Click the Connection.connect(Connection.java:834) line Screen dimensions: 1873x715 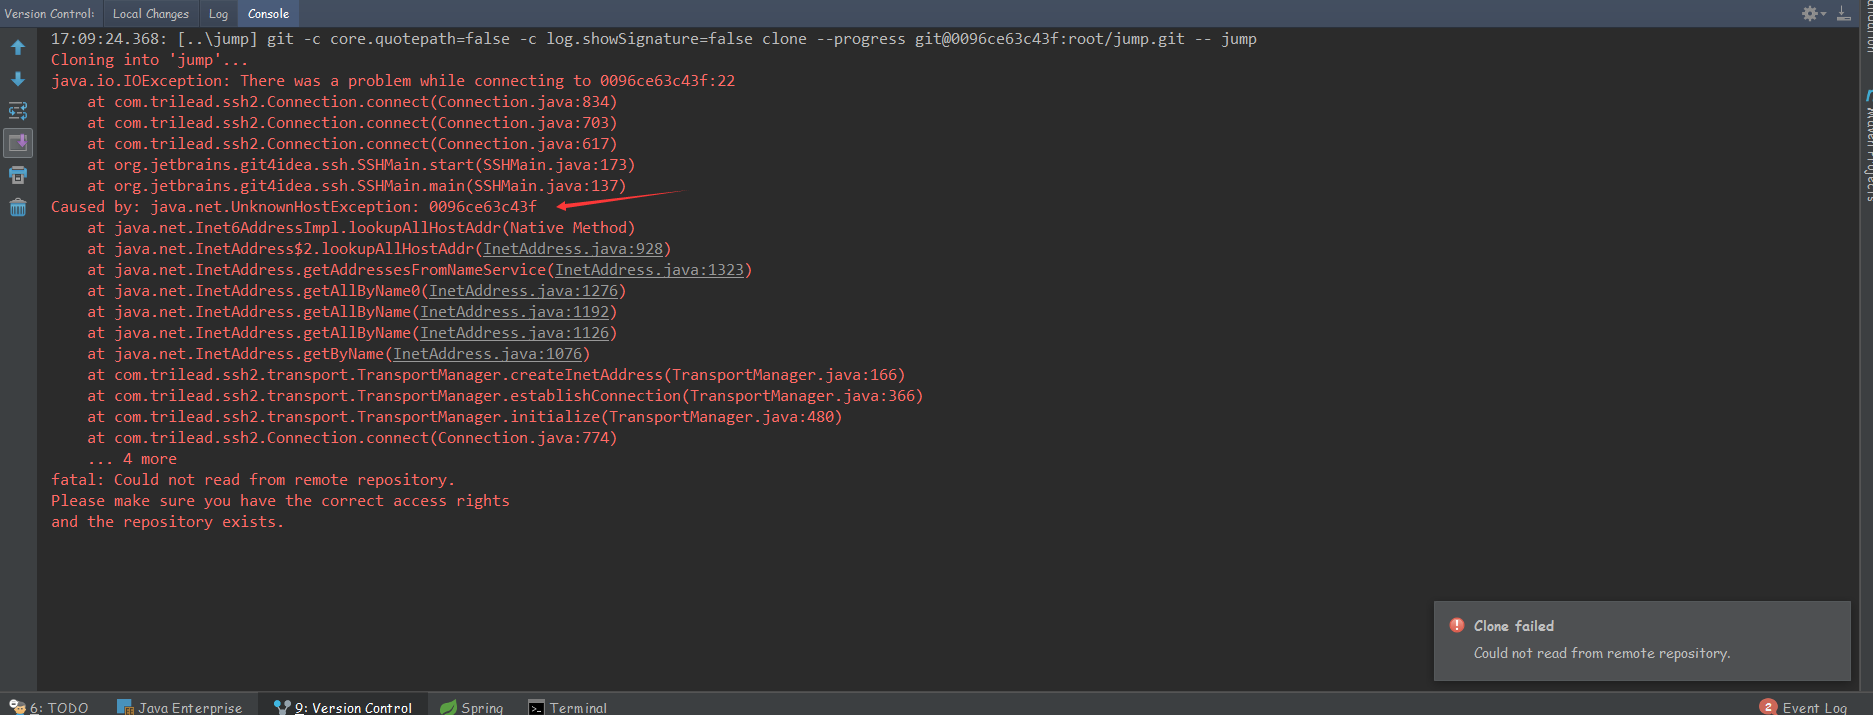pos(352,102)
